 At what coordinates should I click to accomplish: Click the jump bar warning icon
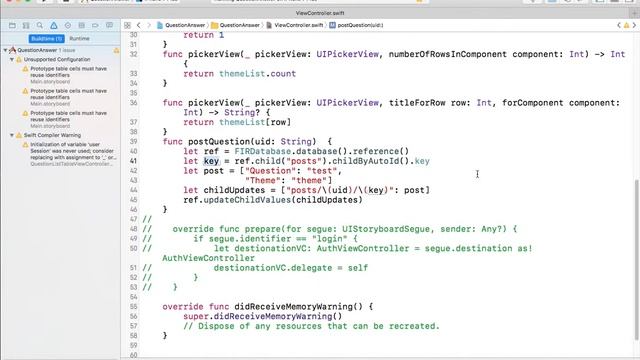[627, 25]
